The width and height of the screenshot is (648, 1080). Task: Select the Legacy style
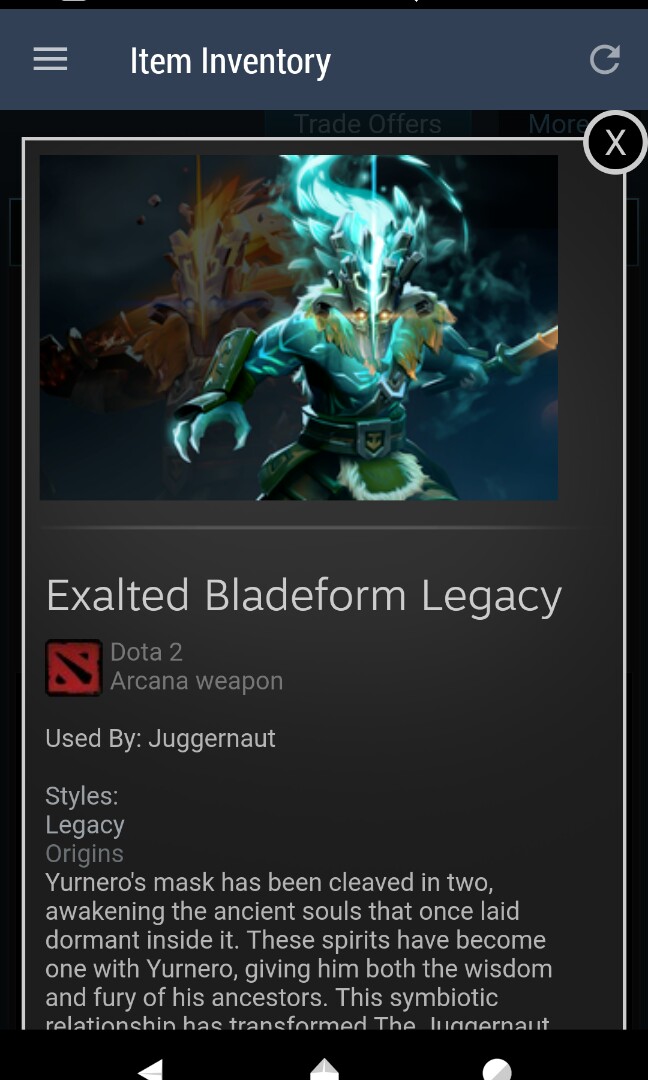click(85, 824)
